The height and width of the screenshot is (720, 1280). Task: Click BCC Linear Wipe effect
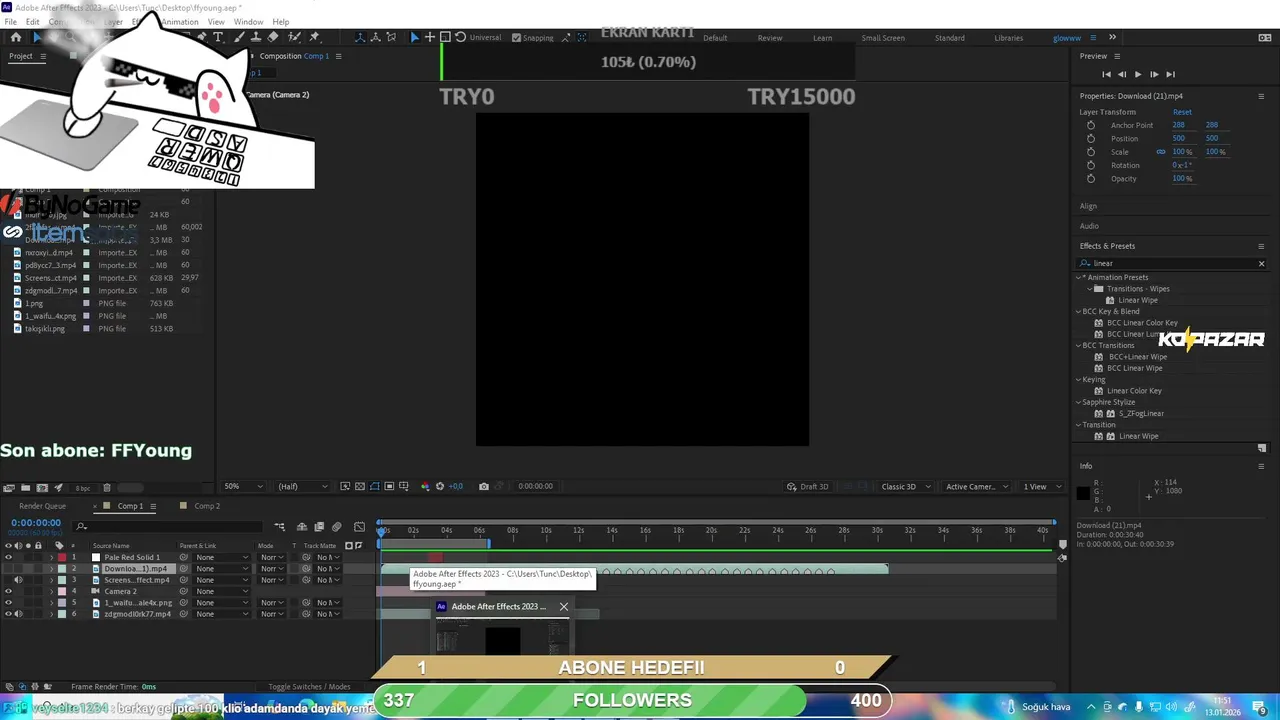[x=1134, y=368]
